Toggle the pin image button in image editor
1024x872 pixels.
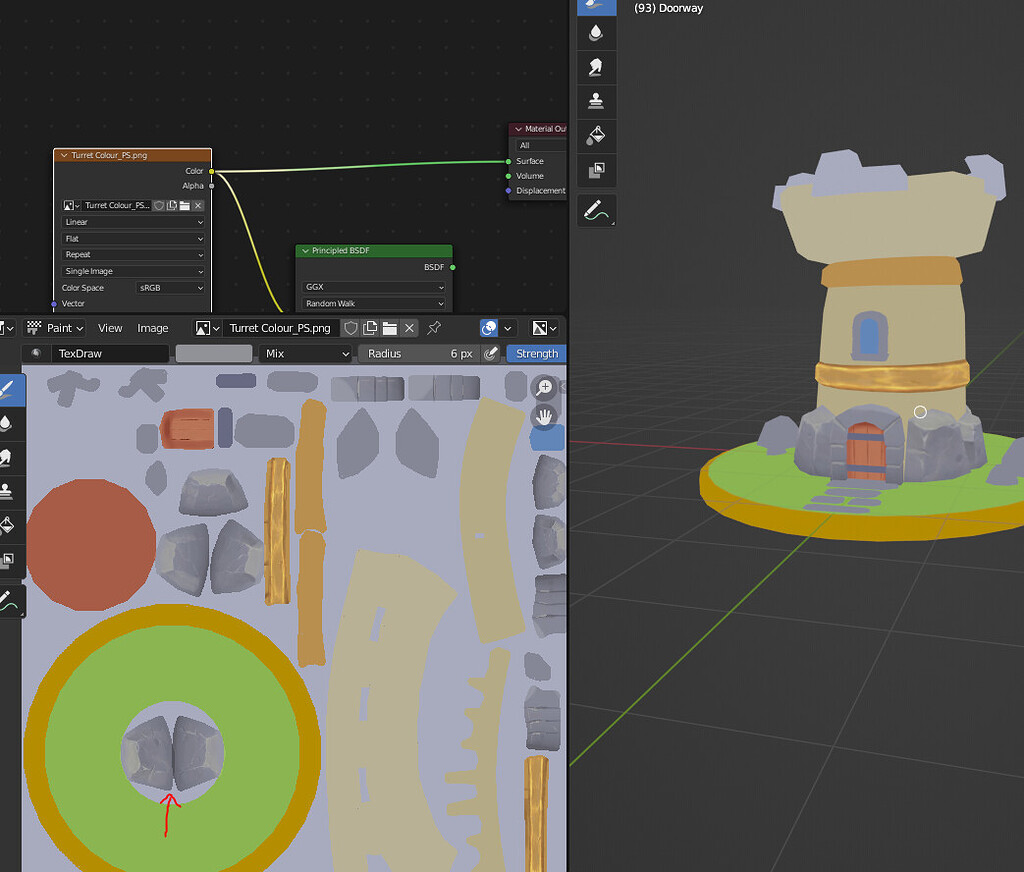[434, 328]
